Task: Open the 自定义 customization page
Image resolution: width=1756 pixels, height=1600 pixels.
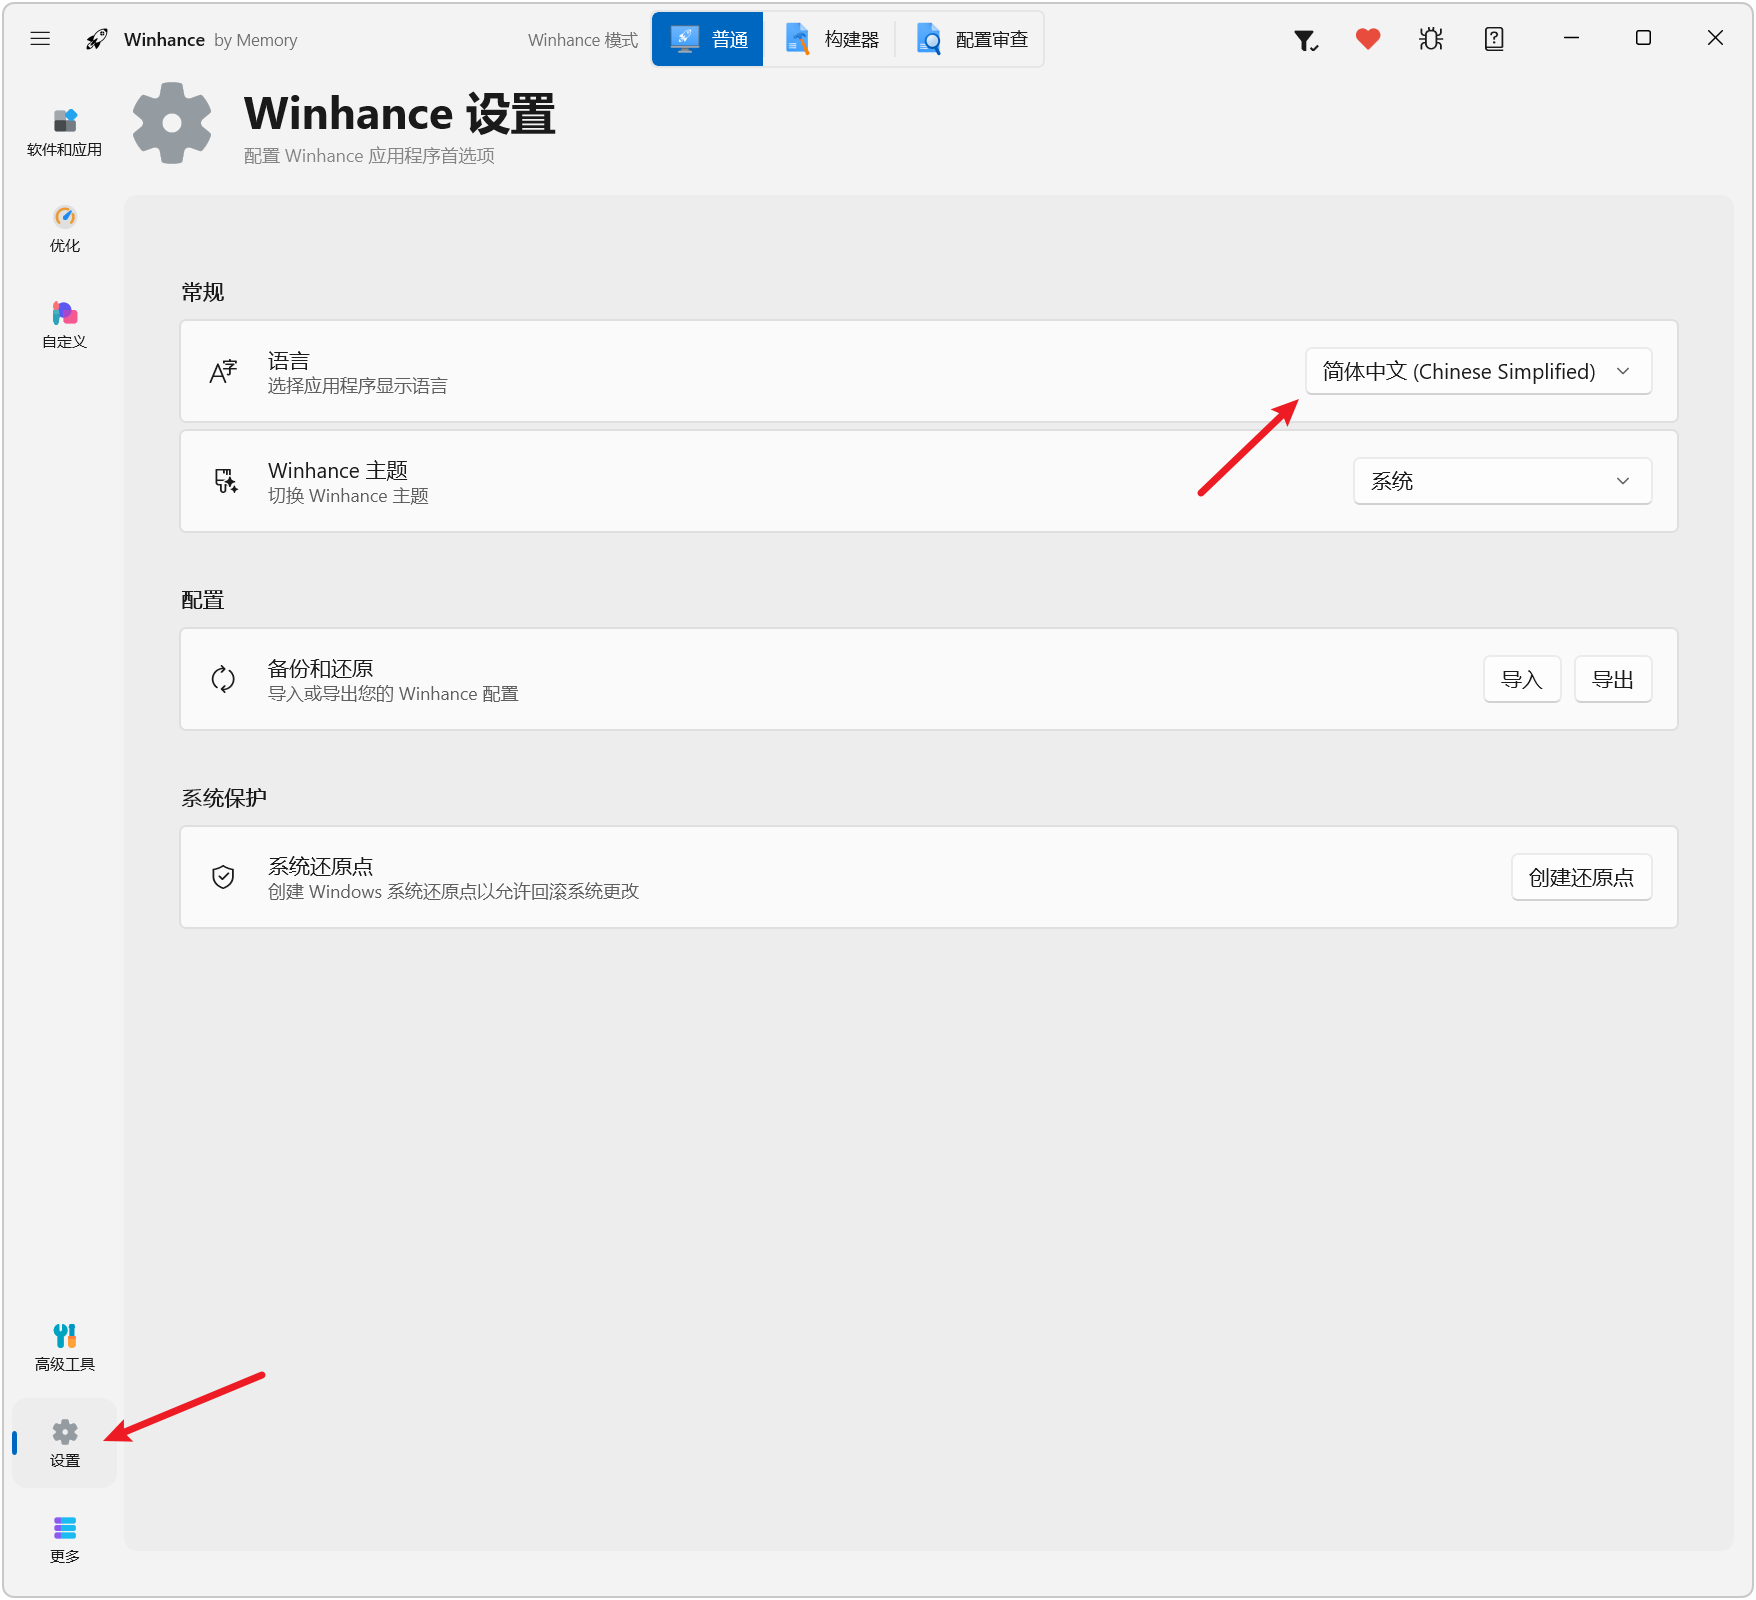Action: coord(65,325)
